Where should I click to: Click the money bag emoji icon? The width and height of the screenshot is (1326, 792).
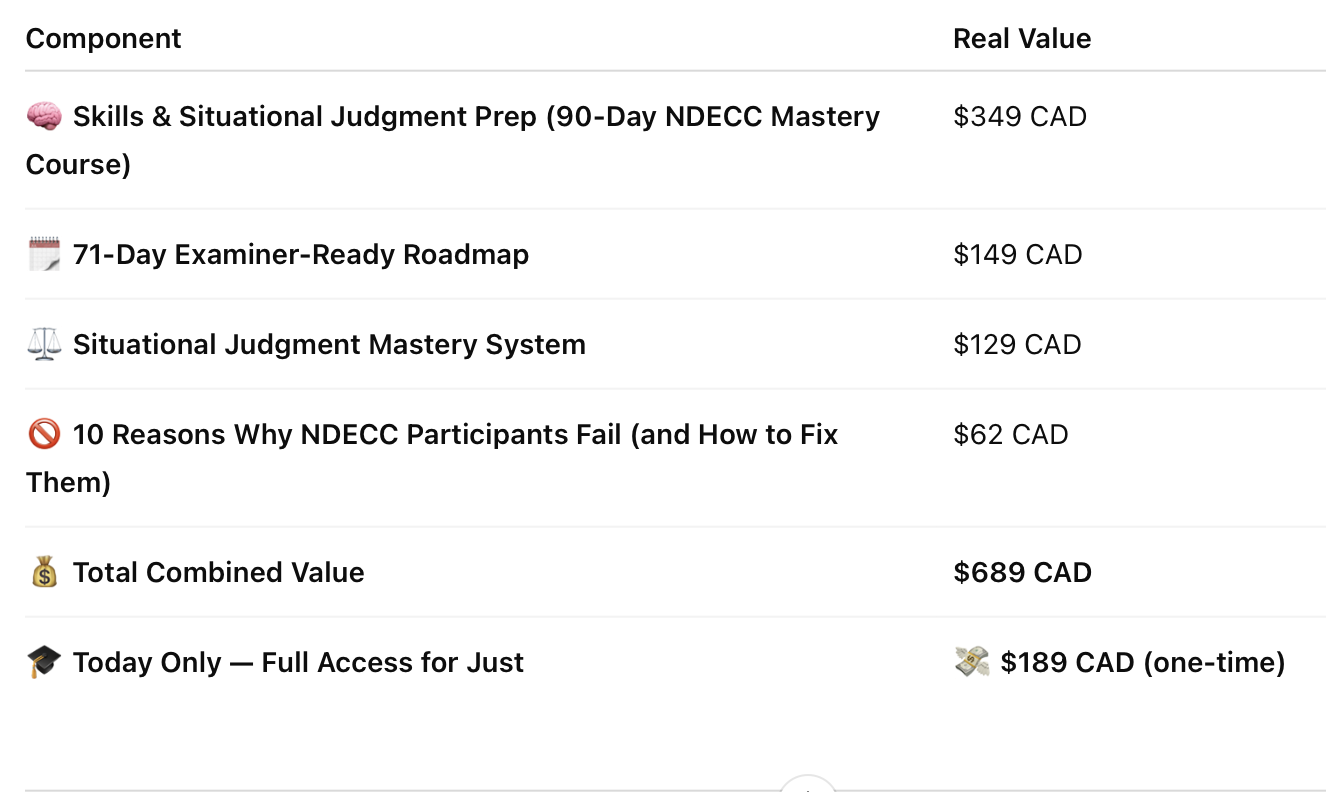click(x=44, y=573)
